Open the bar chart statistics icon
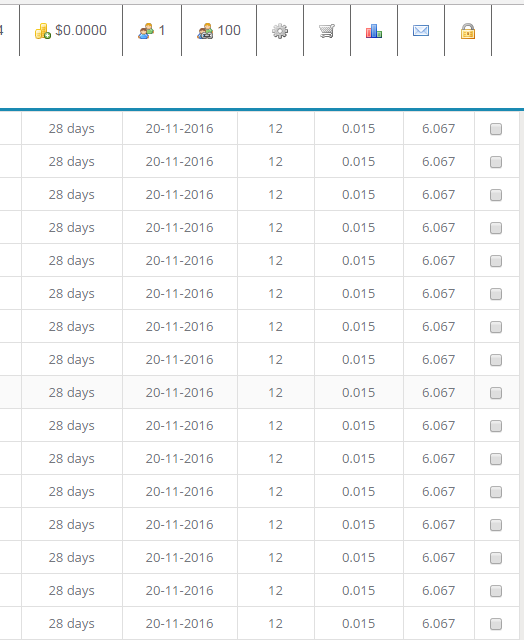This screenshot has width=524, height=640. point(374,31)
